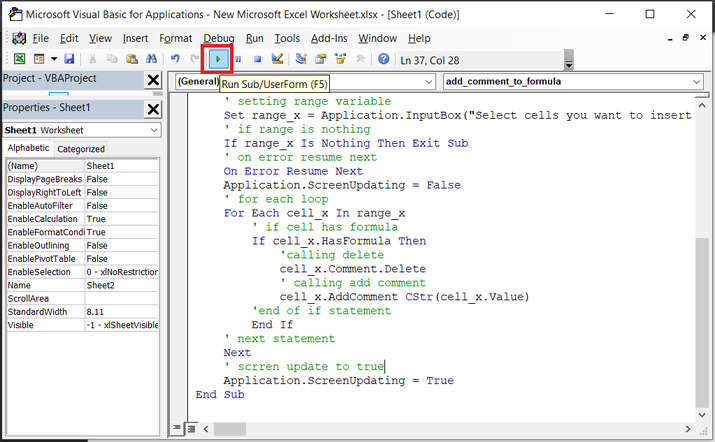This screenshot has width=715, height=442.
Task: Open the Object Browser icon
Action: [x=341, y=59]
